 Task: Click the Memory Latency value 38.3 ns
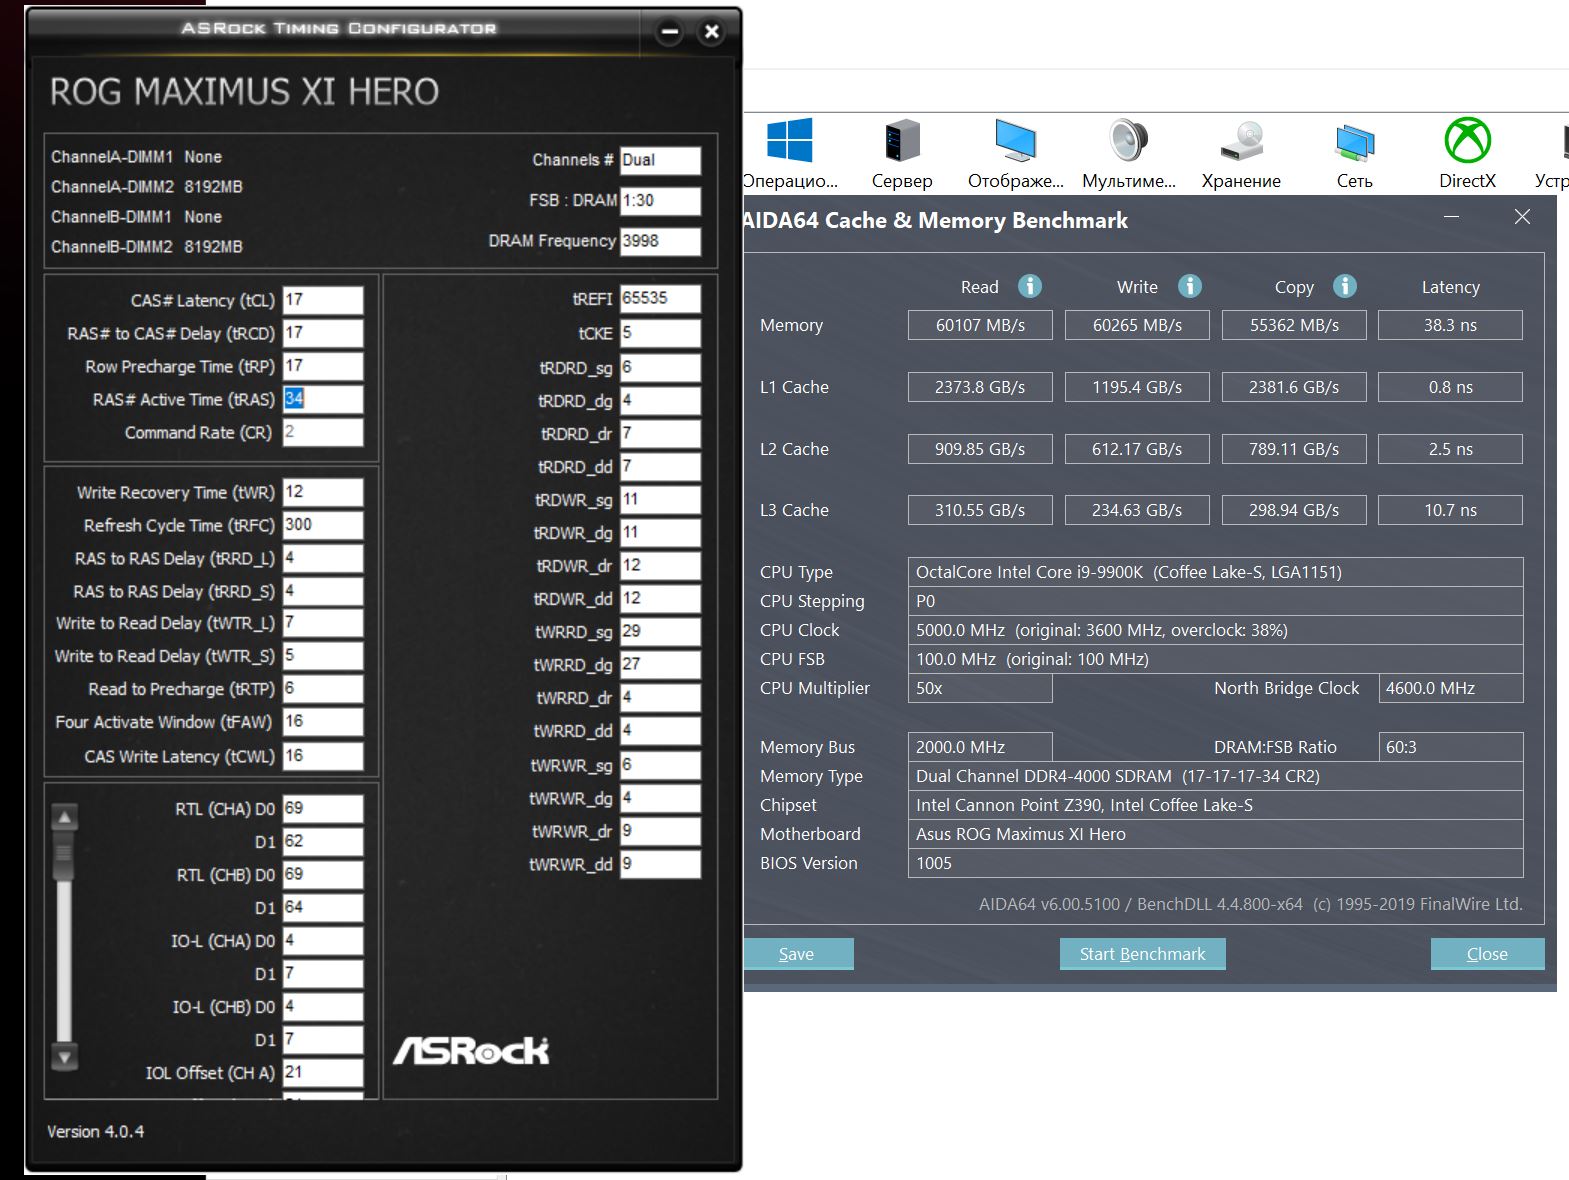(1450, 325)
